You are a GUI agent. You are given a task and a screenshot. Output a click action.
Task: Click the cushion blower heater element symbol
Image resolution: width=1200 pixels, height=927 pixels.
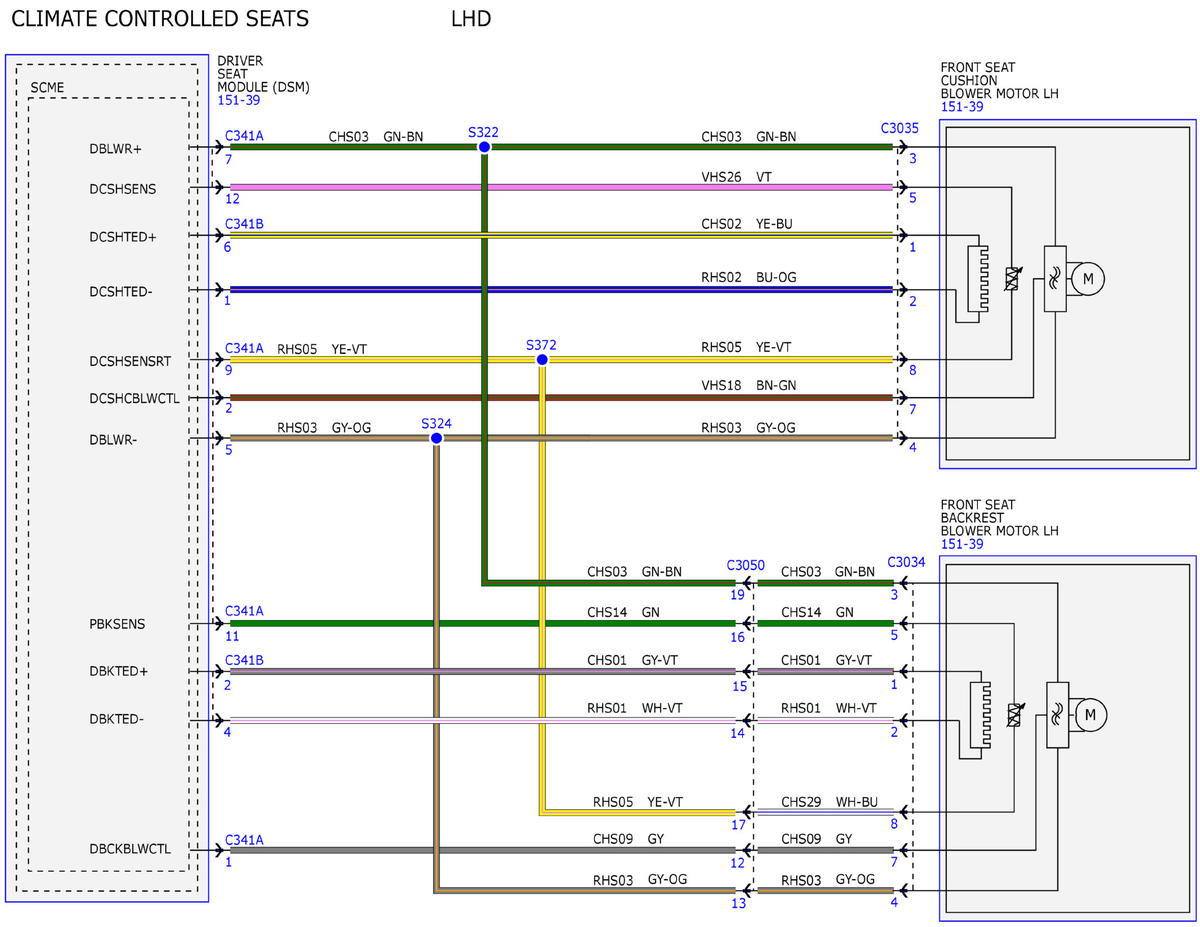978,277
